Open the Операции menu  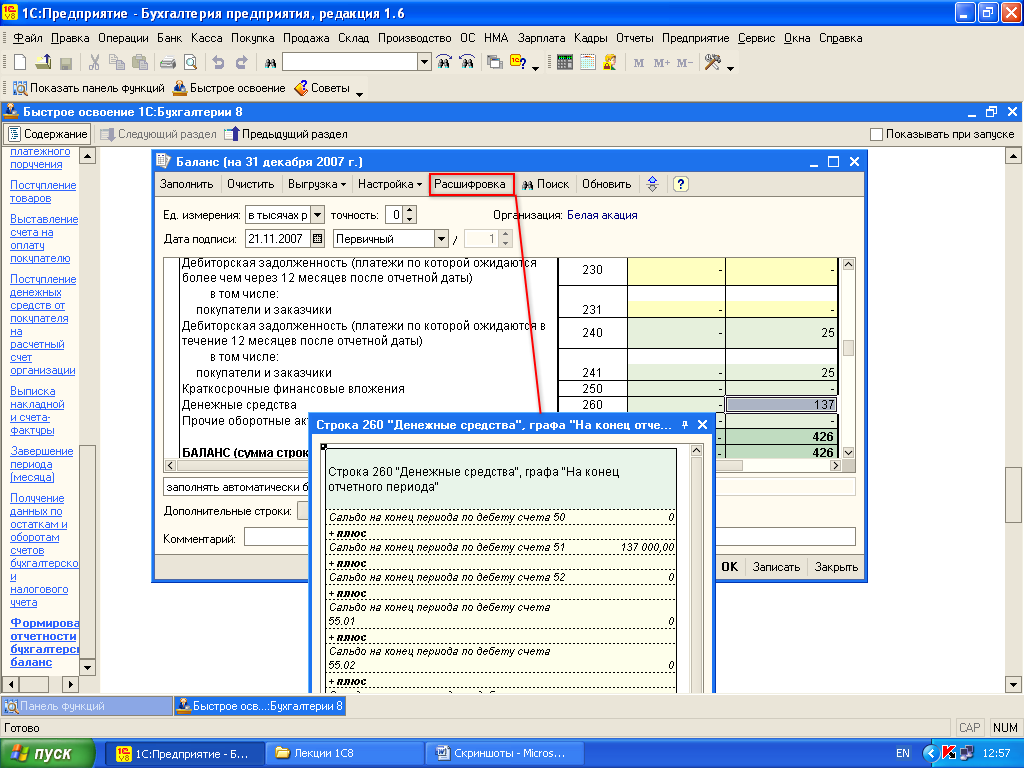[123, 38]
